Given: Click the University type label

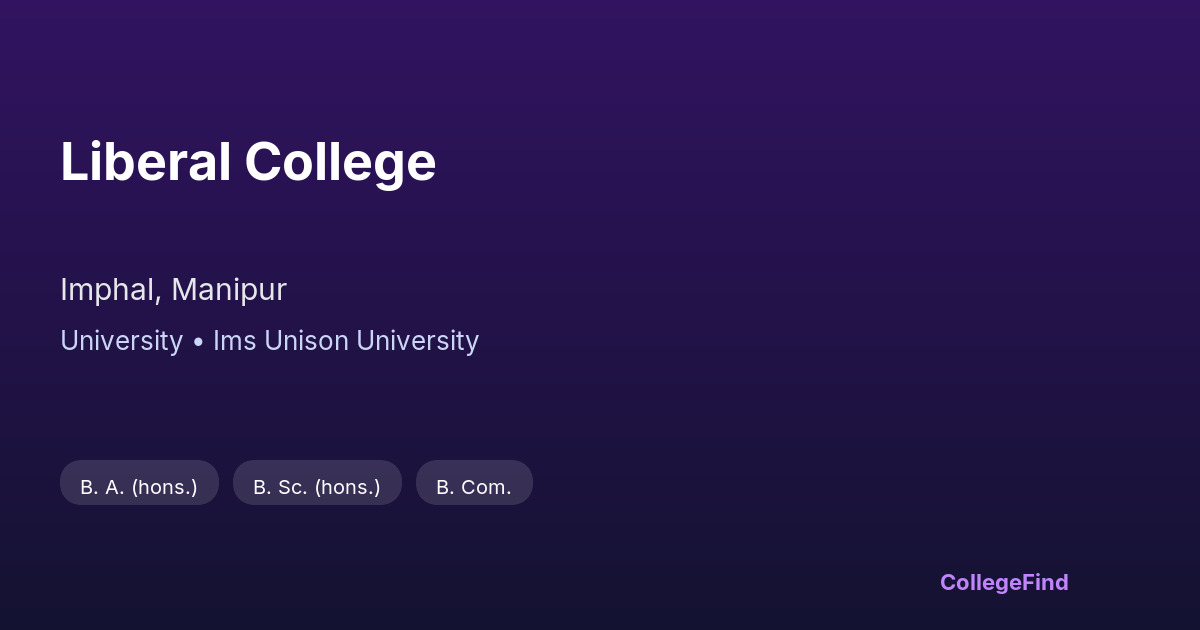Looking at the screenshot, I should pyautogui.click(x=121, y=341).
